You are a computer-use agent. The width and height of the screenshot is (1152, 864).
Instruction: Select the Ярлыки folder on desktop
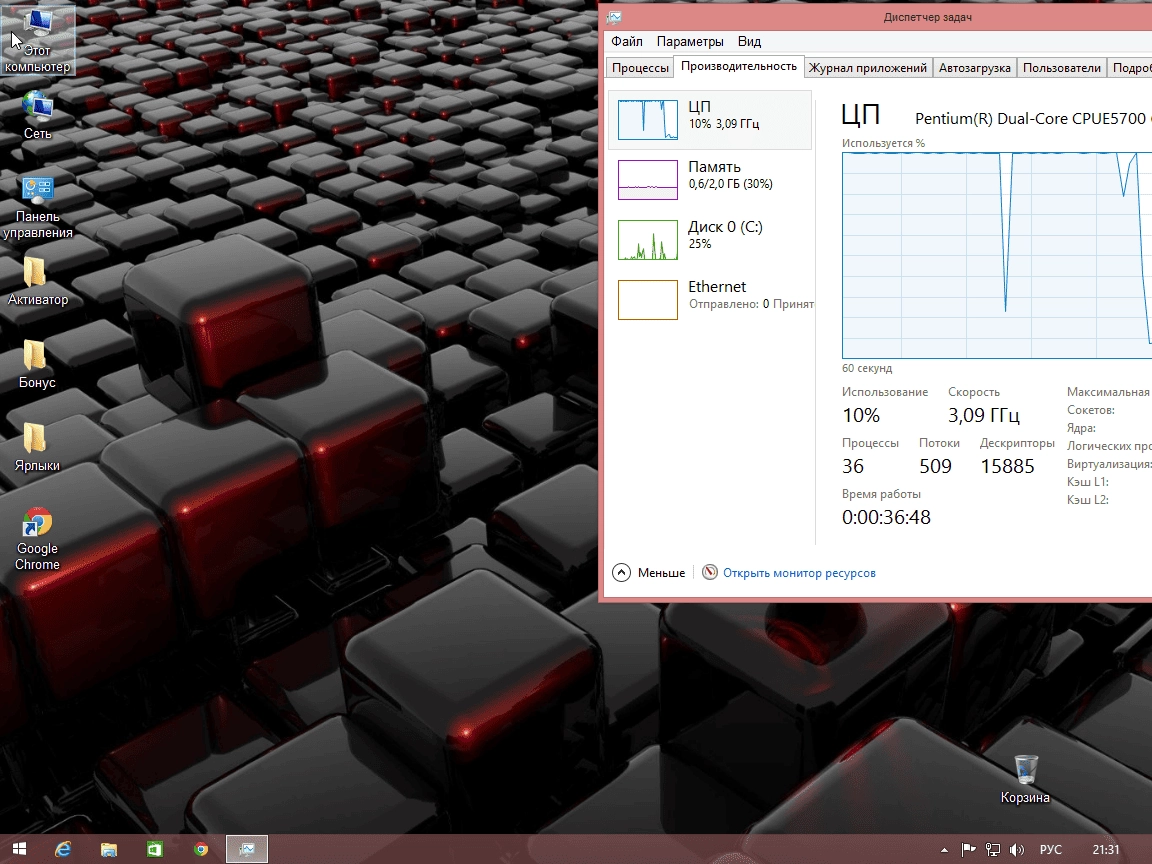coord(37,447)
